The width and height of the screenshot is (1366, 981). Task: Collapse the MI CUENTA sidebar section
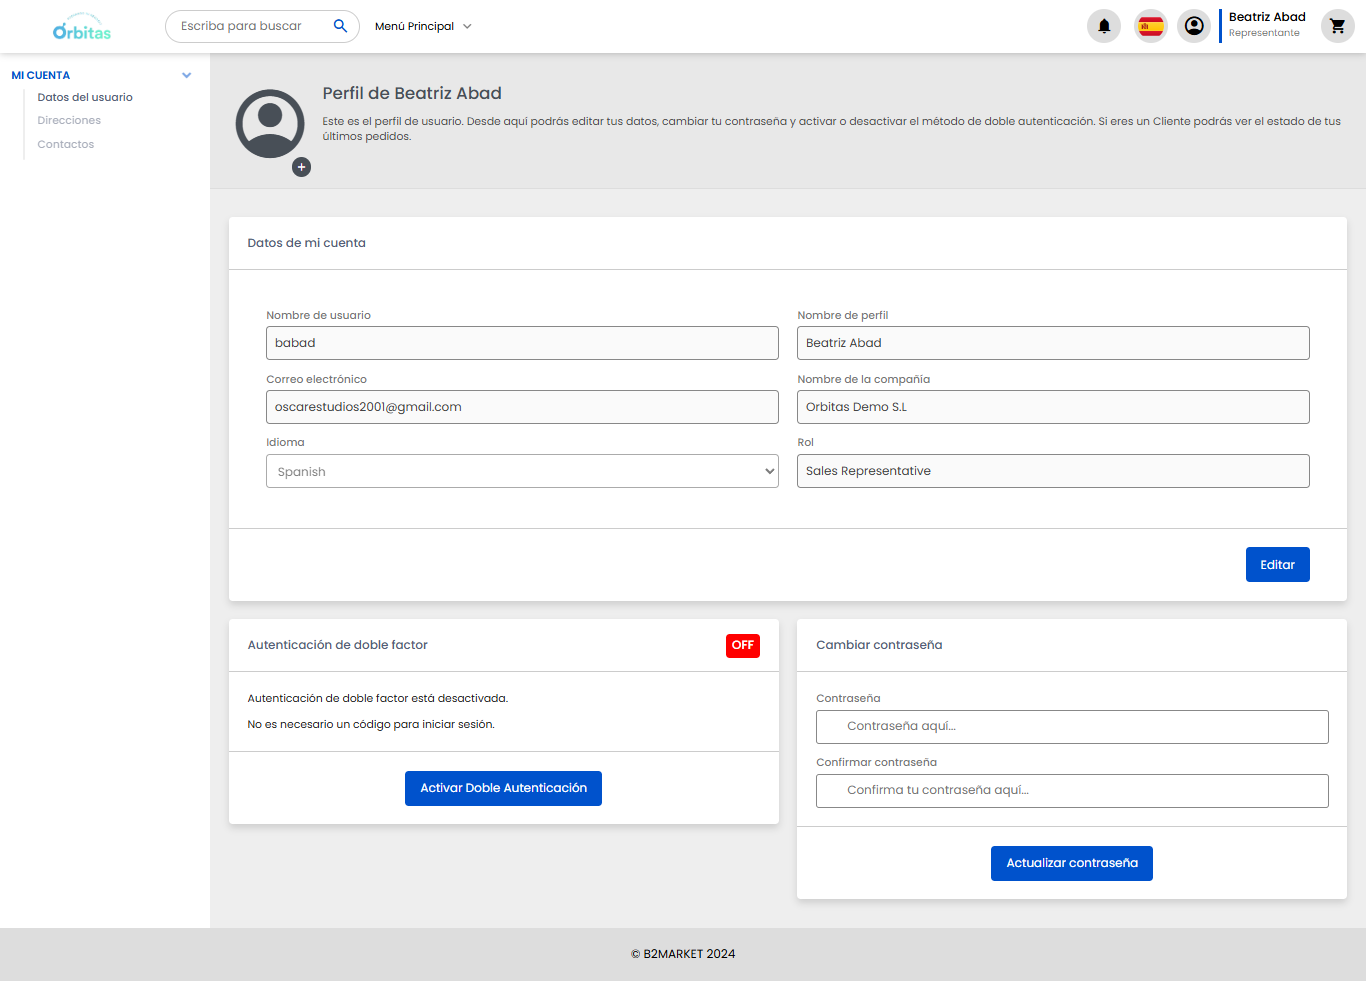point(186,75)
